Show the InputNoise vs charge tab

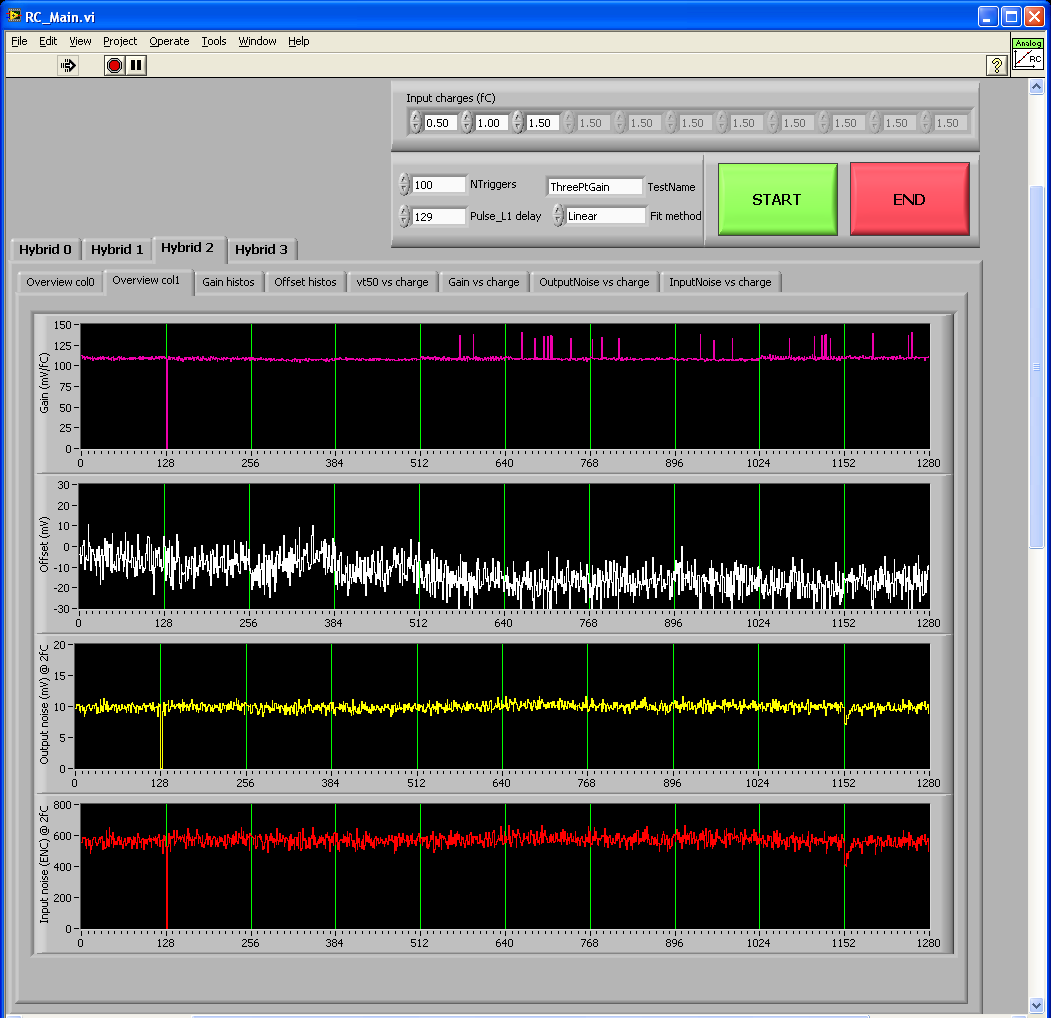720,282
